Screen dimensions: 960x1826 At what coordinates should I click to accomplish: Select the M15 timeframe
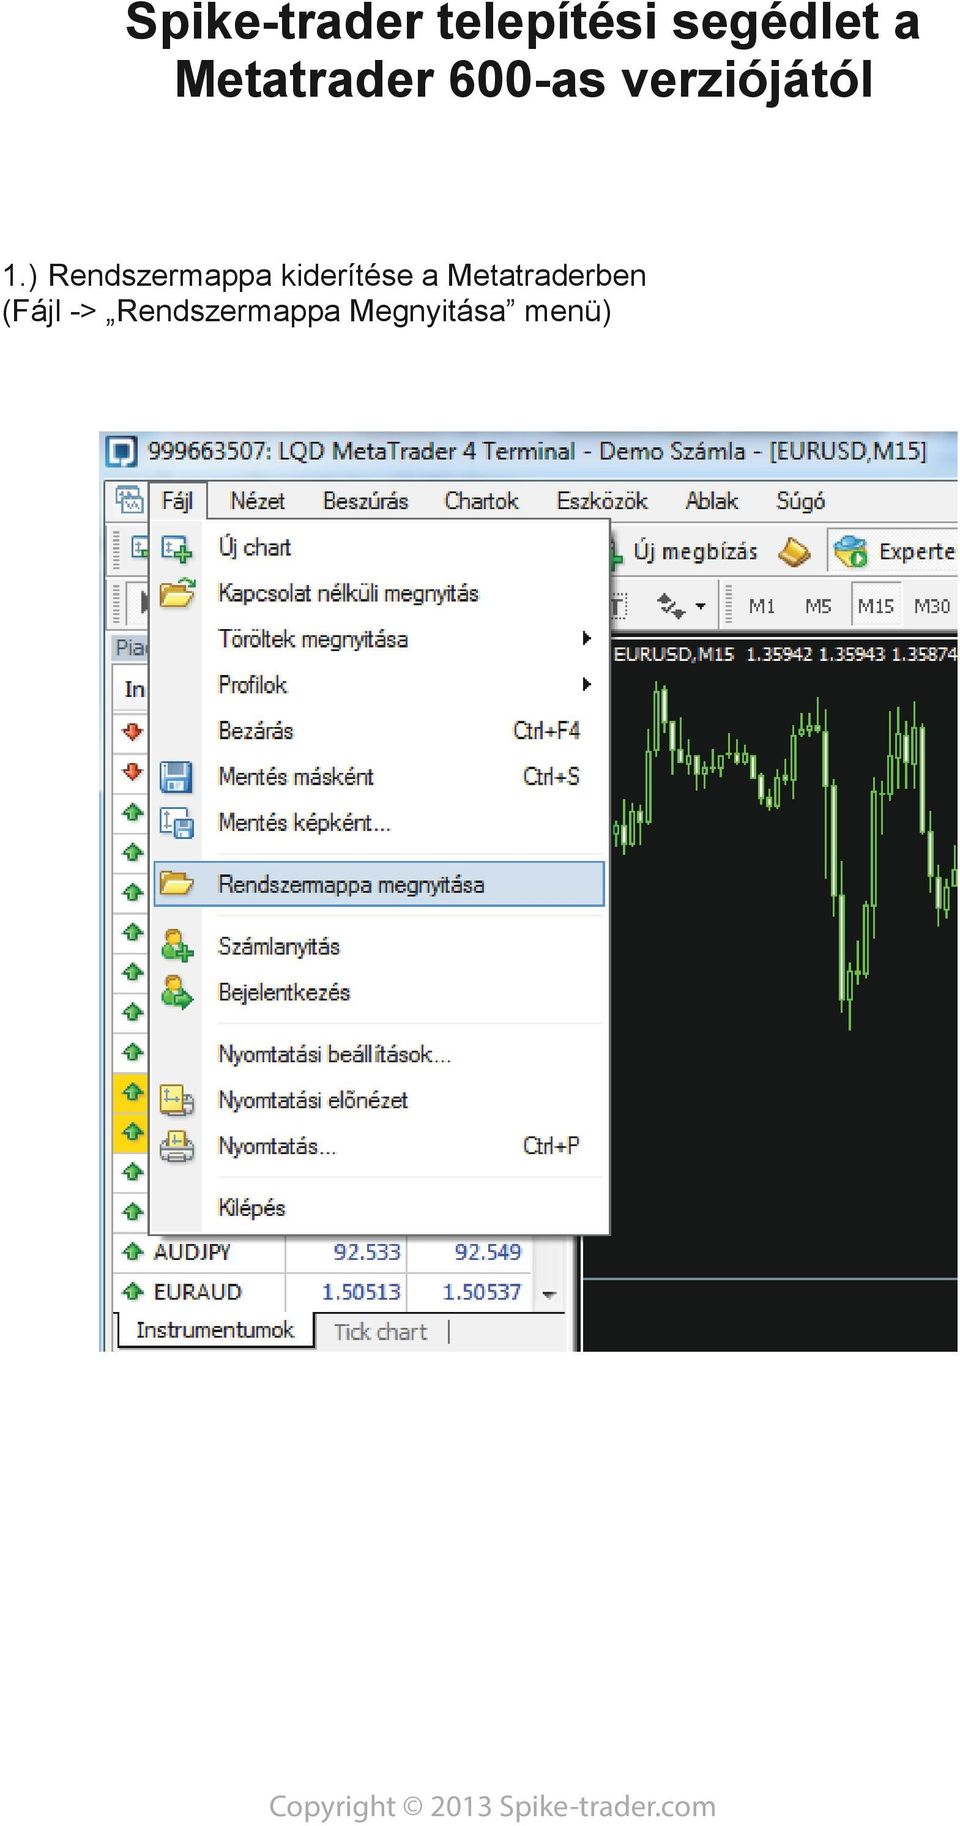tap(876, 606)
